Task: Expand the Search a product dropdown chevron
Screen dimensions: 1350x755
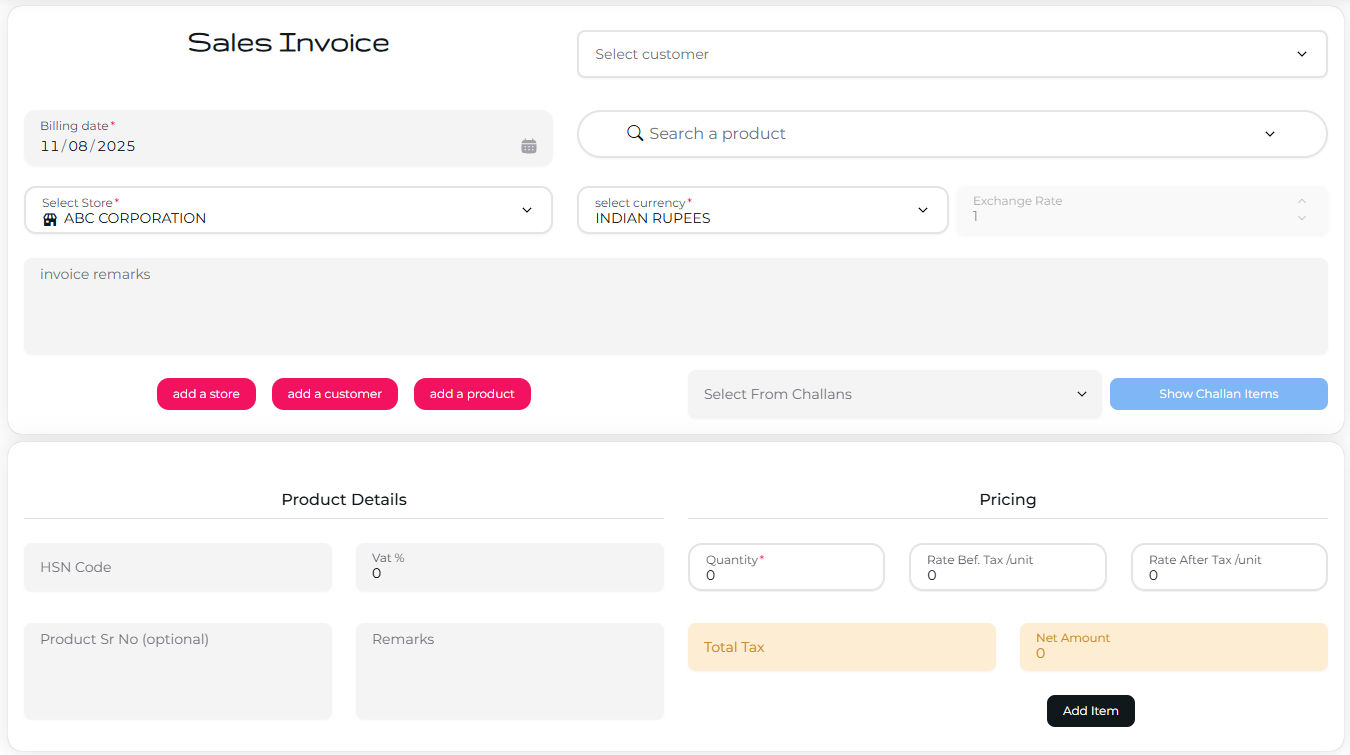Action: point(1269,133)
